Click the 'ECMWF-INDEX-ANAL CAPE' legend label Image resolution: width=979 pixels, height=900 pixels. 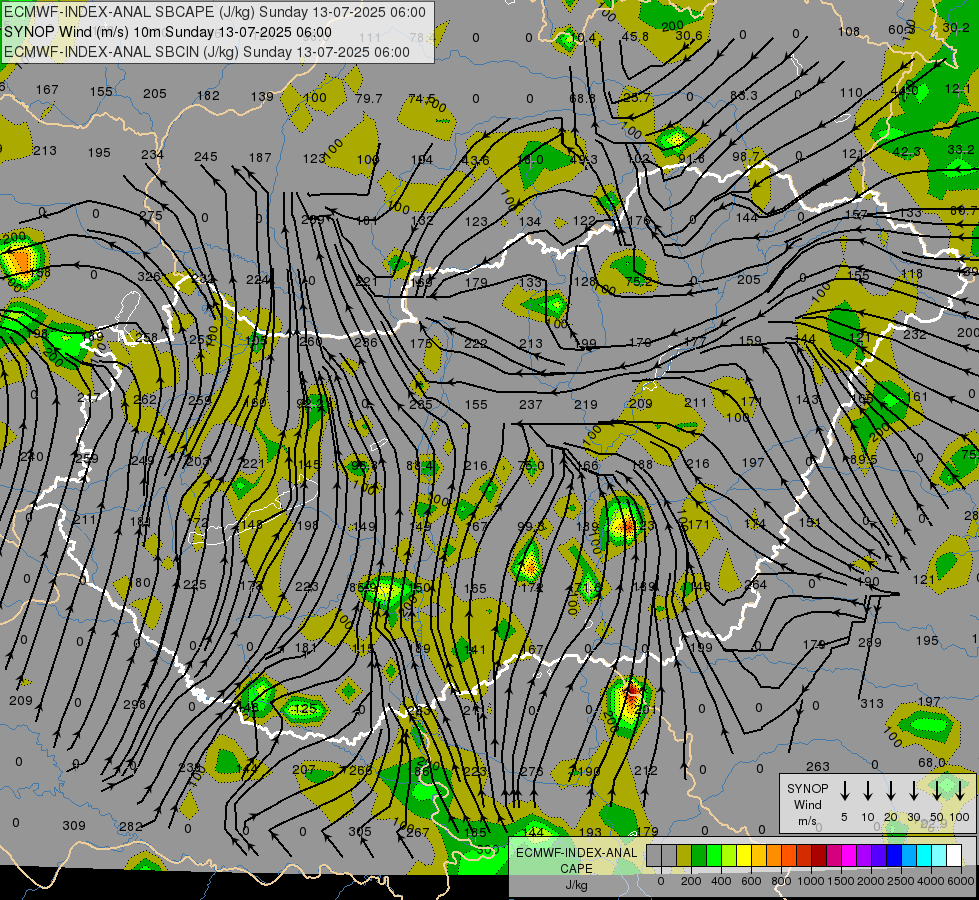(576, 861)
